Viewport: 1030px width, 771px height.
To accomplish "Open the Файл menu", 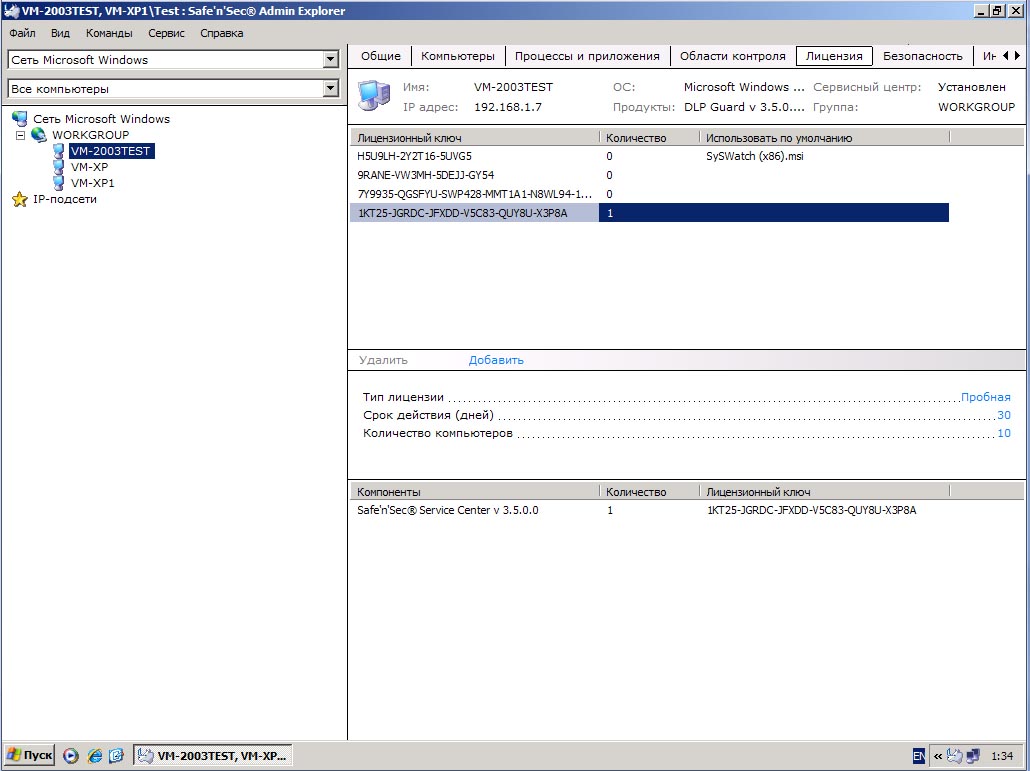I will [x=22, y=33].
